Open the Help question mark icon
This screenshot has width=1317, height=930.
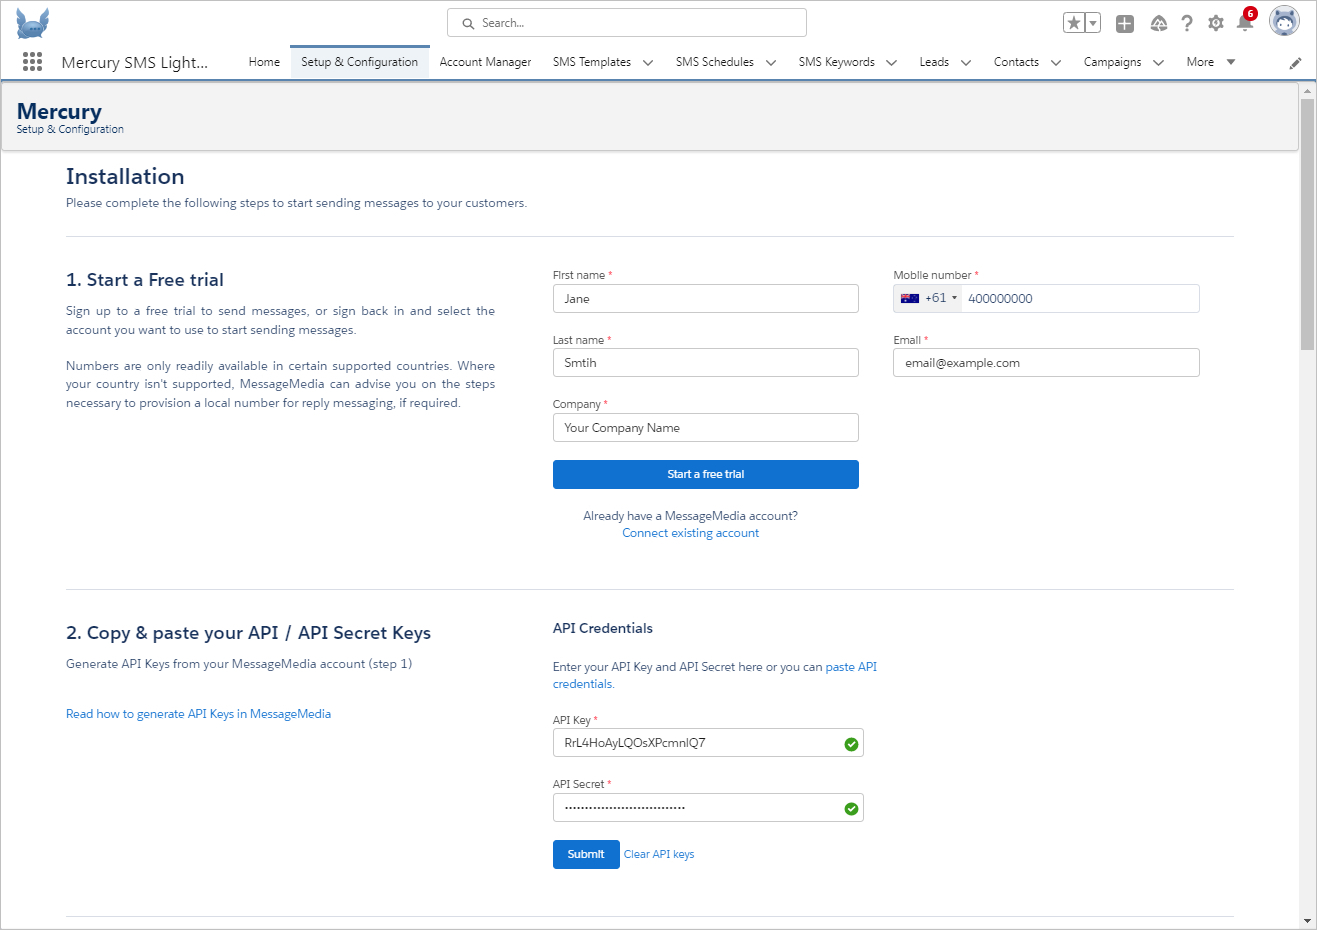pyautogui.click(x=1187, y=23)
